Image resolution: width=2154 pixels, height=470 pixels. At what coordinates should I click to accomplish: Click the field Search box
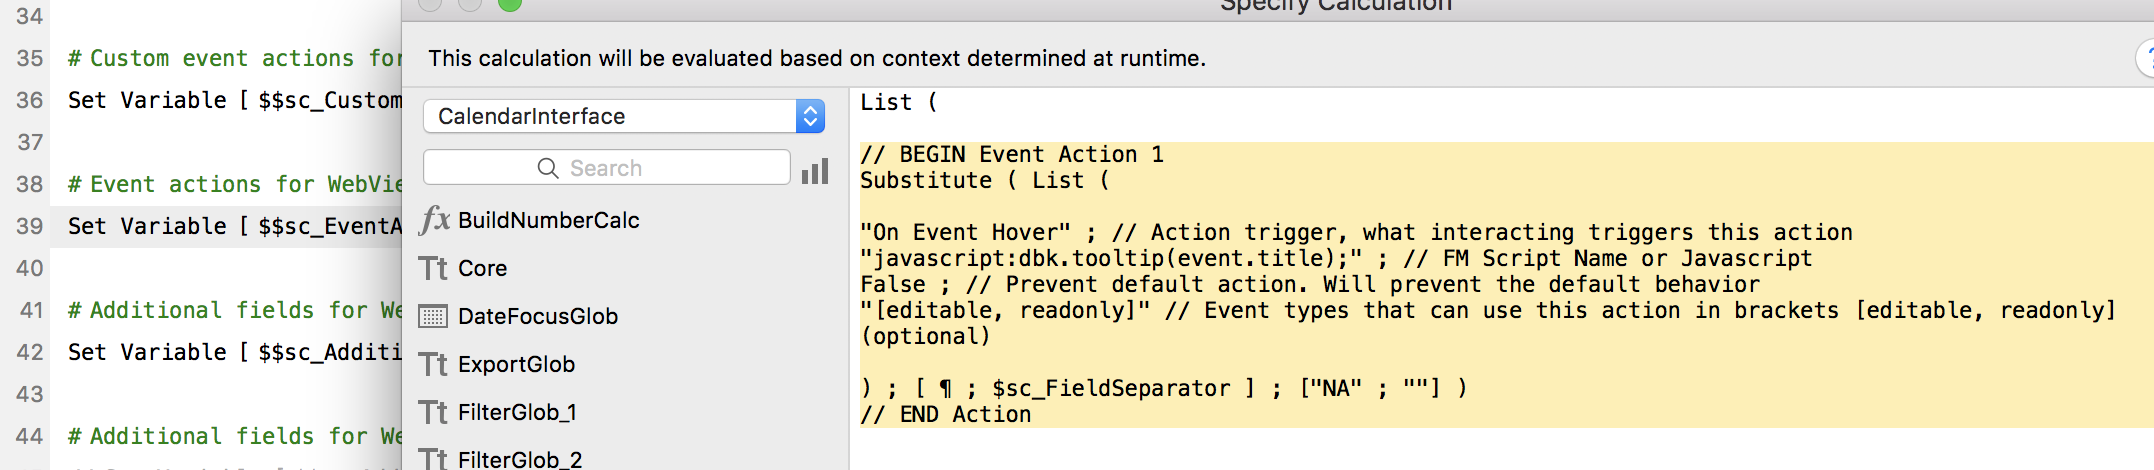[606, 168]
